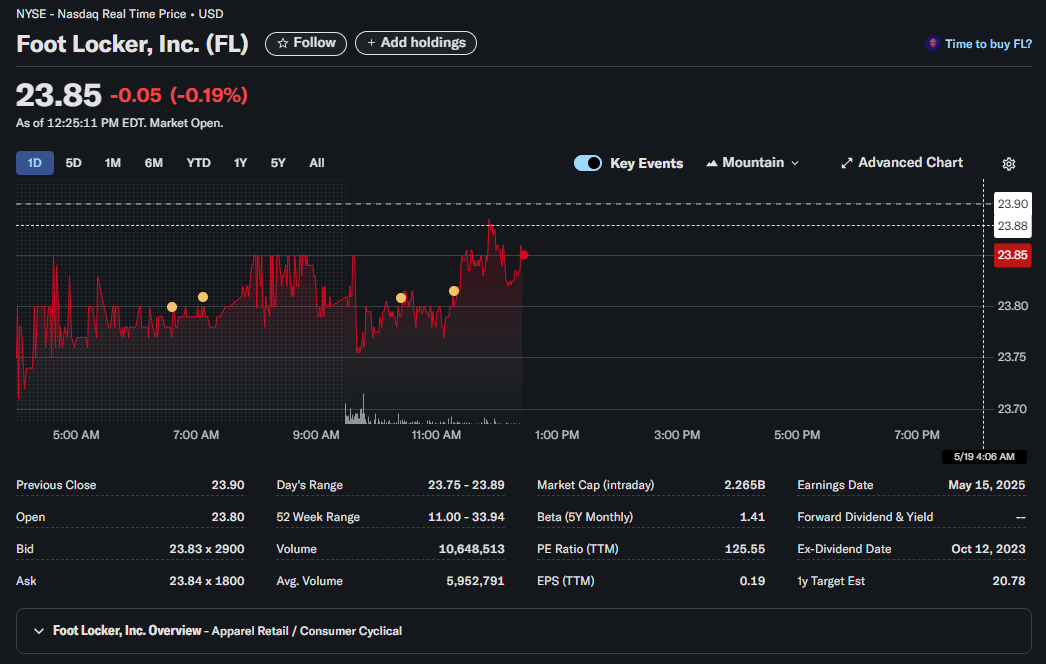
Task: Click the Beta (5Y Monthly) label
Action: pos(585,517)
